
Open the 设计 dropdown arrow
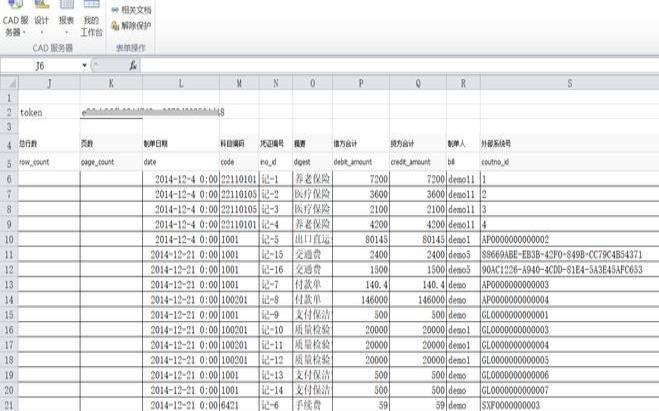pos(41,32)
